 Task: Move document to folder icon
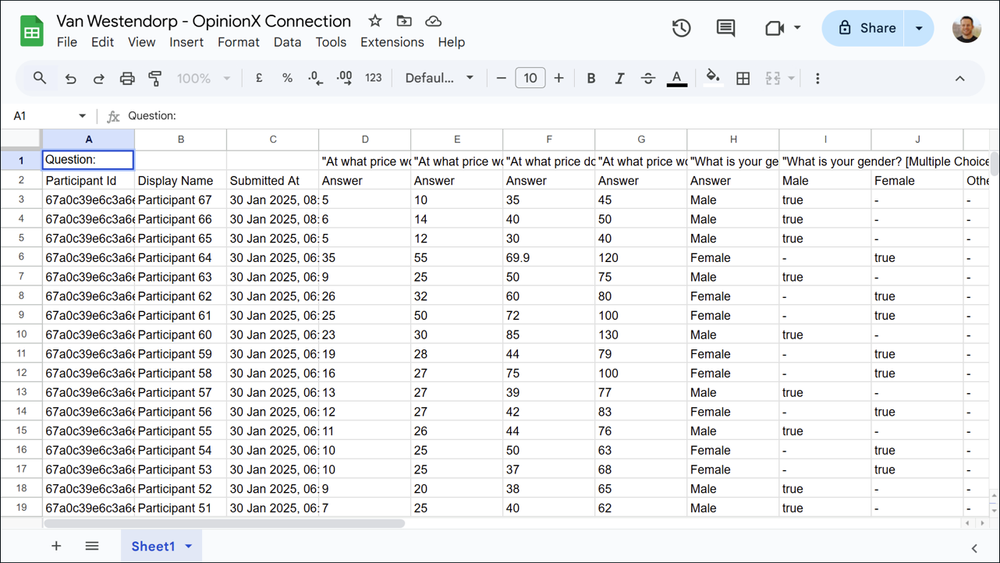pyautogui.click(x=404, y=21)
